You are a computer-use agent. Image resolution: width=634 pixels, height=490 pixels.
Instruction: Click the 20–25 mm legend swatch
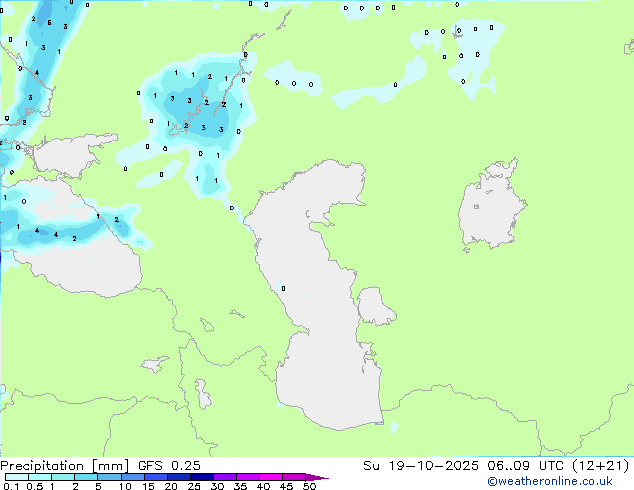pyautogui.click(x=179, y=477)
